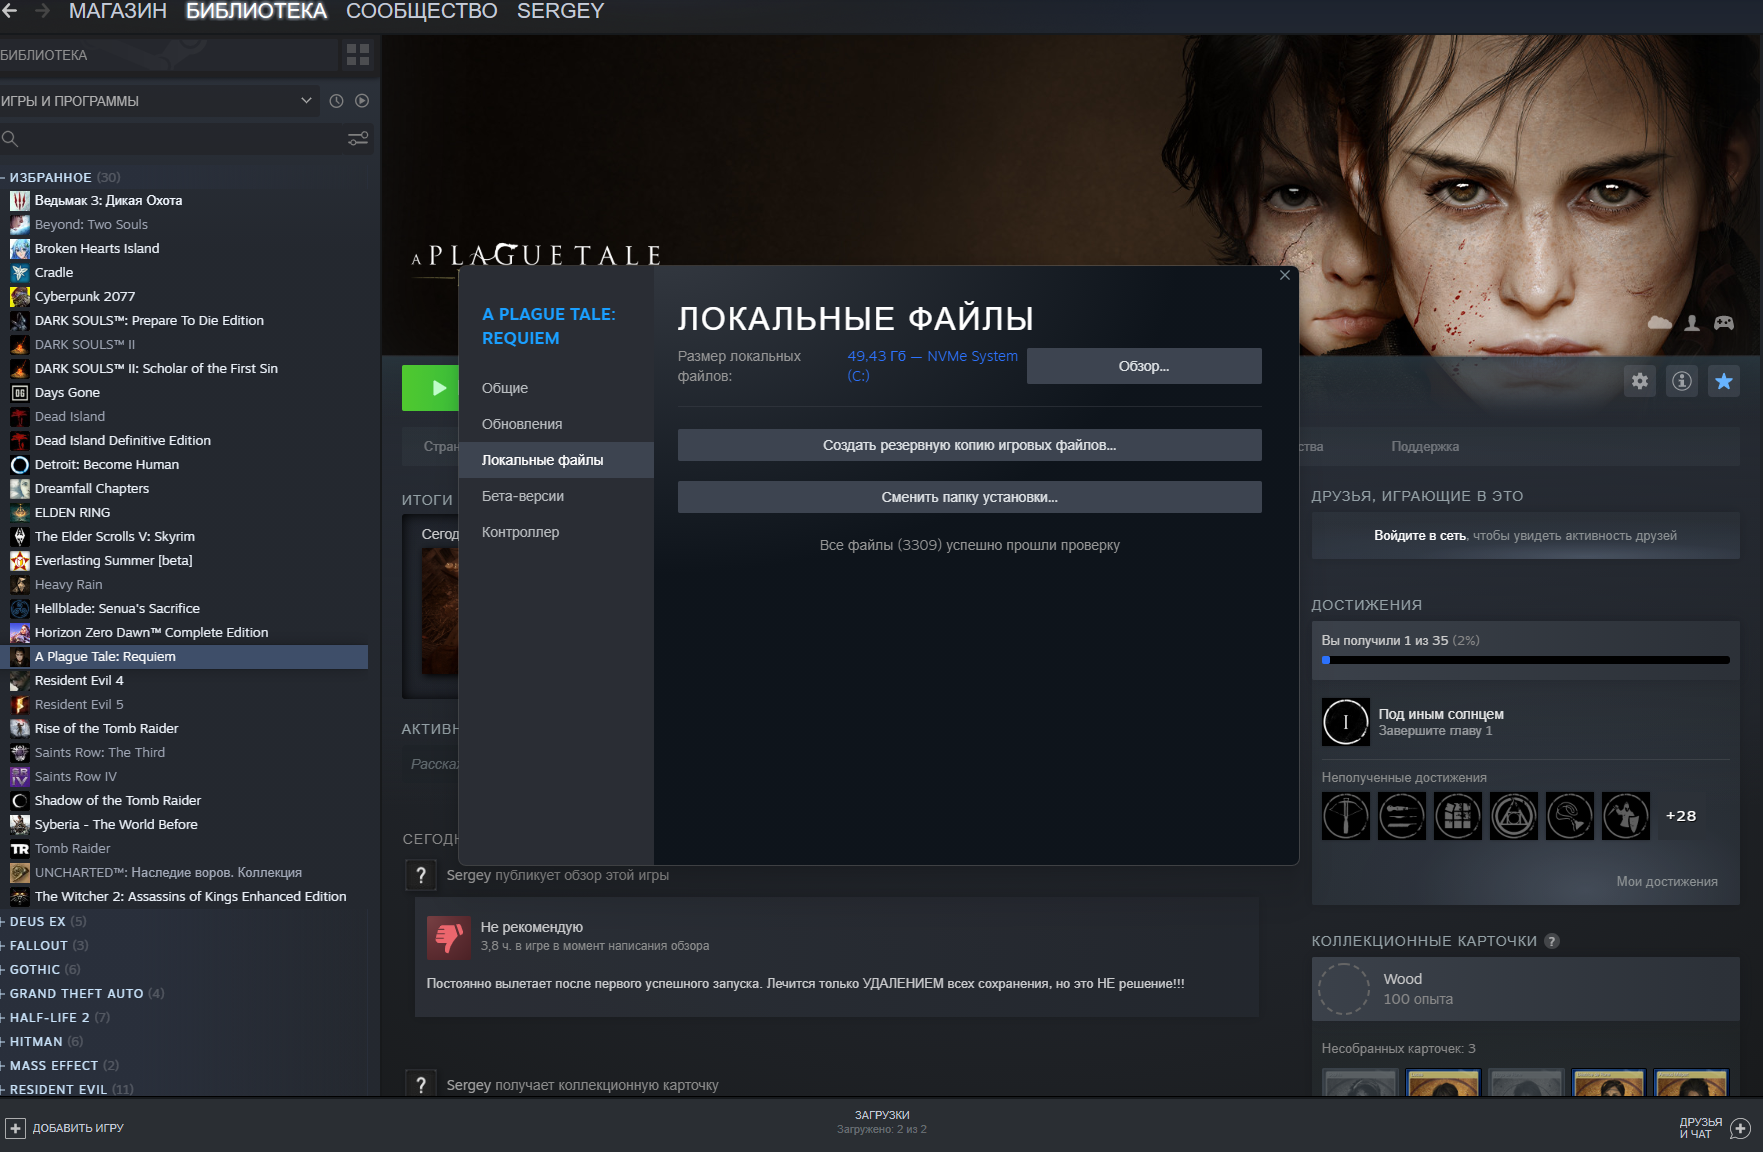Switch to 'Обновления' properties tab
Image resolution: width=1763 pixels, height=1152 pixels.
pos(556,424)
